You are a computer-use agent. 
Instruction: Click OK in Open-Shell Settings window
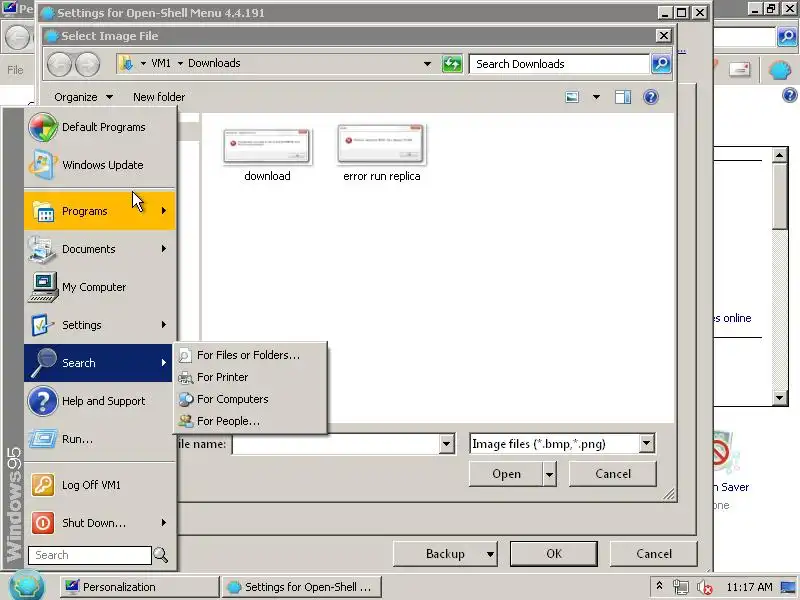coord(554,554)
